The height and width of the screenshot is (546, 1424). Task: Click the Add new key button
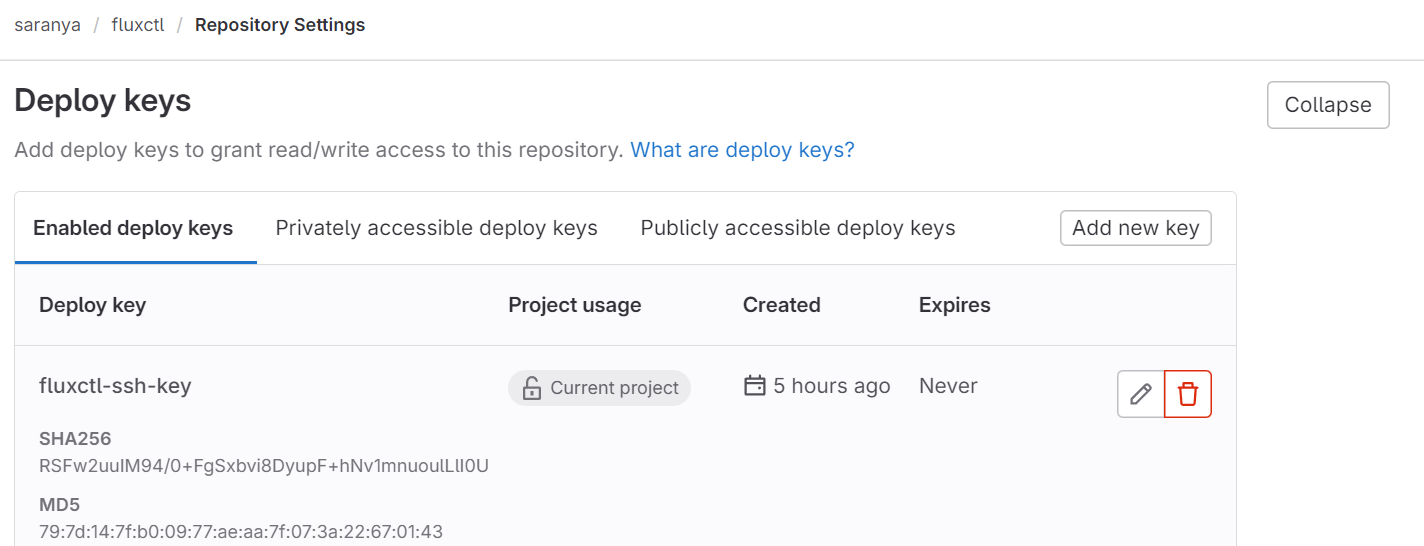(1136, 228)
